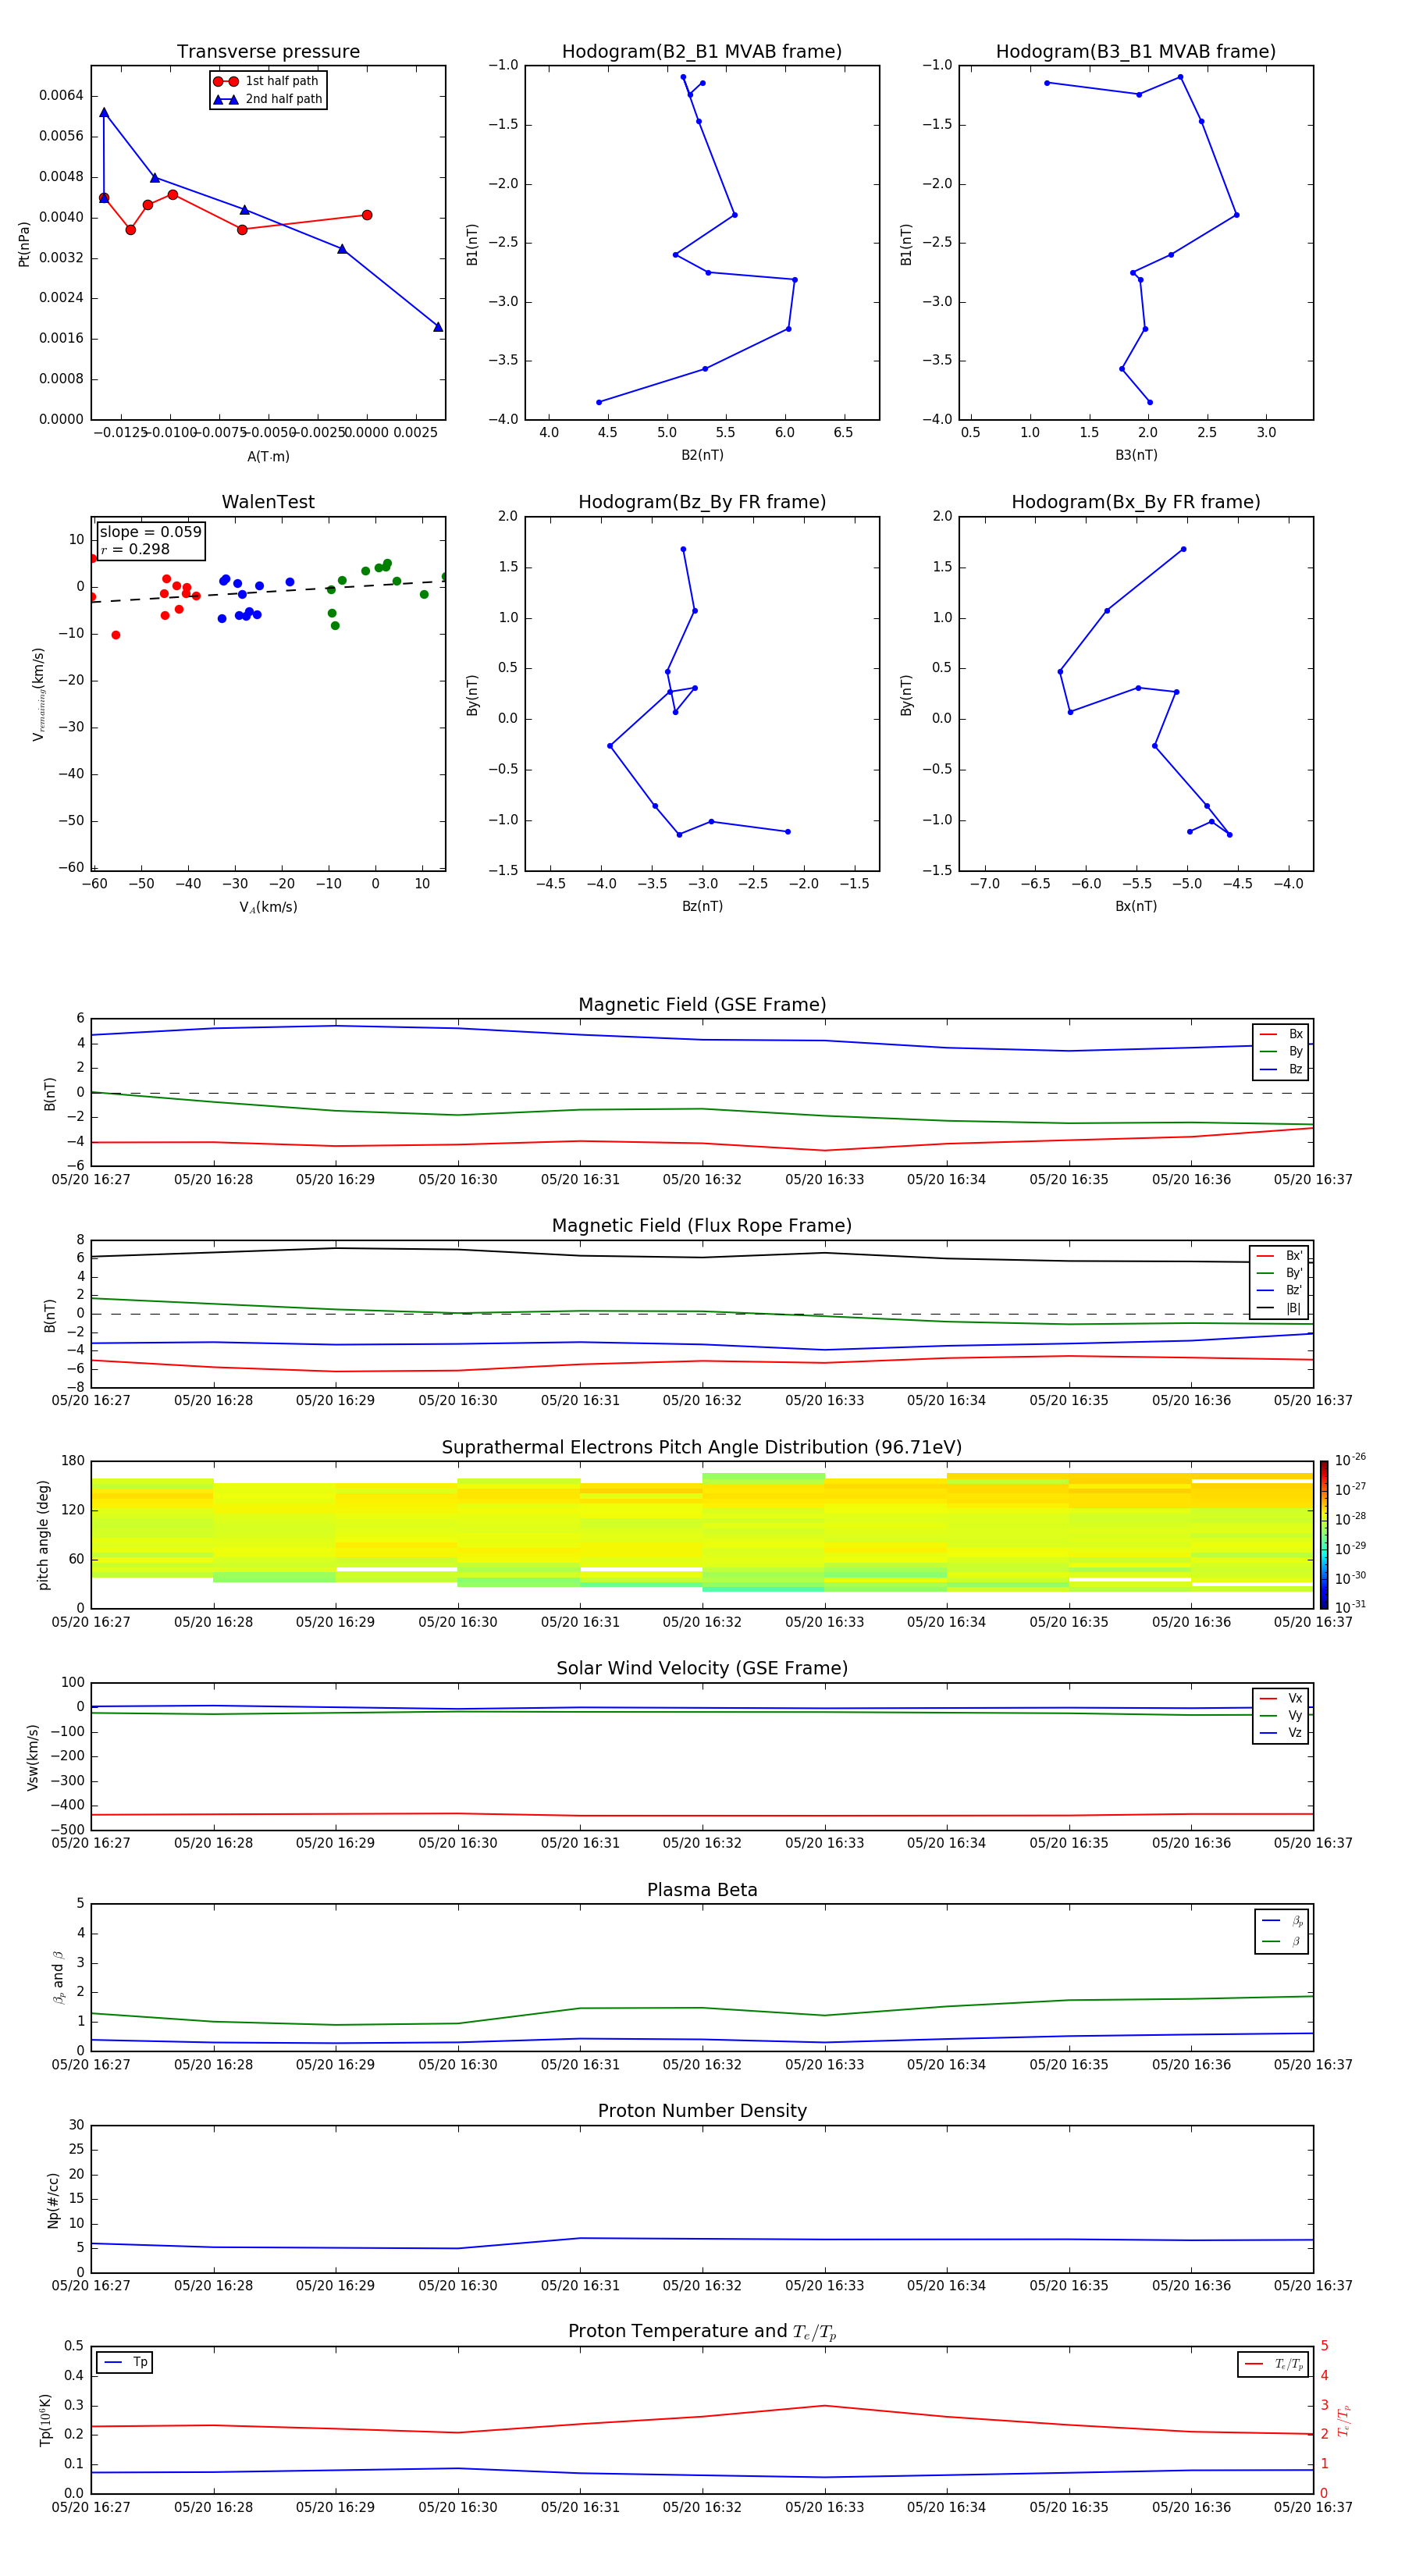Screen dimensions: 1405x2576
Task: Click the Suprathermal Electrons Pitch Angle Distribution title
Action: click(x=702, y=1447)
